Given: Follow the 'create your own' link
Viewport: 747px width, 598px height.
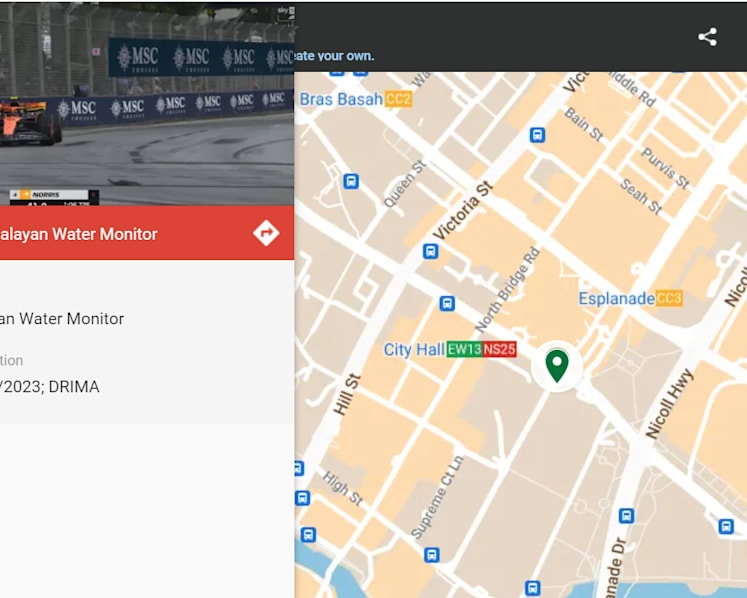Looking at the screenshot, I should coord(334,56).
